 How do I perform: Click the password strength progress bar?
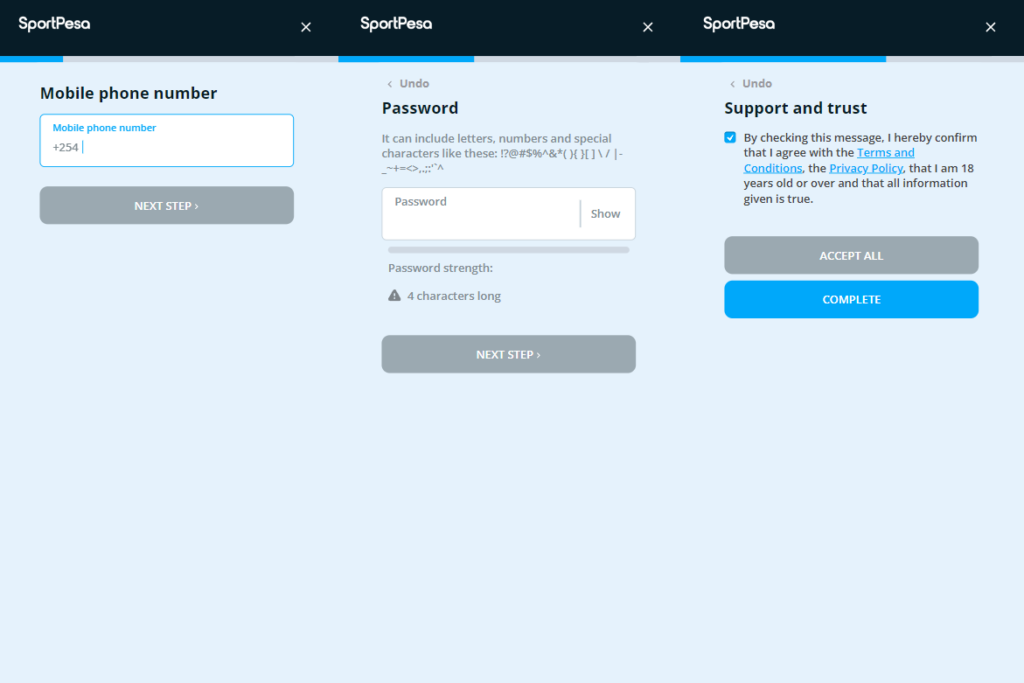(x=508, y=251)
